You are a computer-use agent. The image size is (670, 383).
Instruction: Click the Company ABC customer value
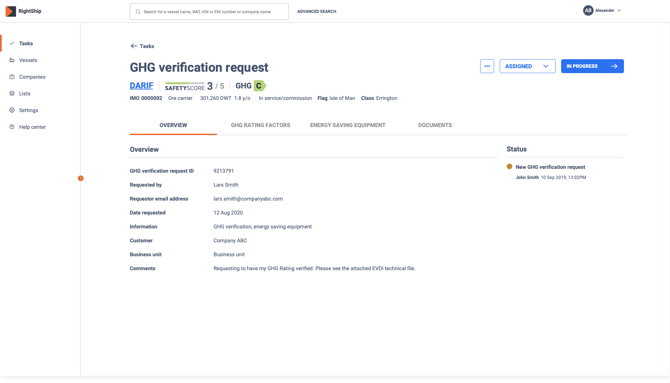coord(230,241)
